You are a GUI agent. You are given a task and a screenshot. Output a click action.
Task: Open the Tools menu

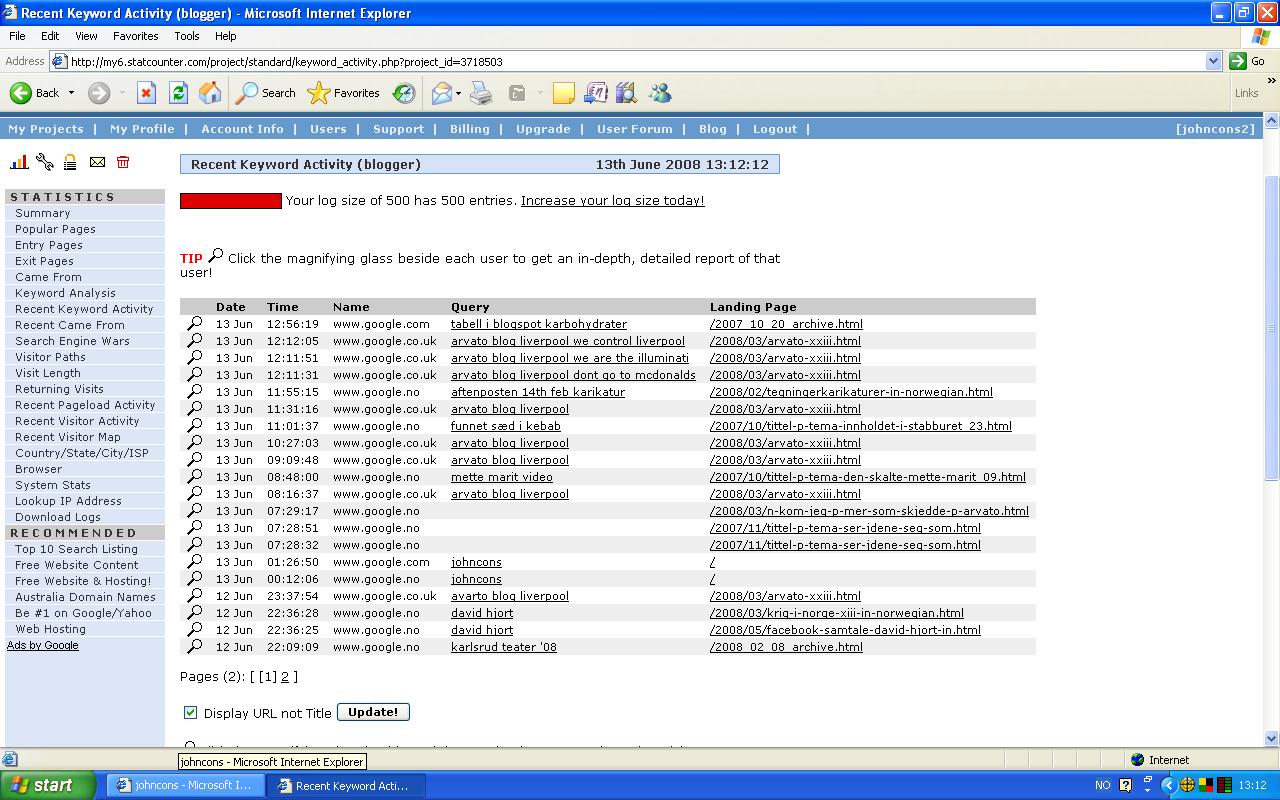pyautogui.click(x=187, y=36)
